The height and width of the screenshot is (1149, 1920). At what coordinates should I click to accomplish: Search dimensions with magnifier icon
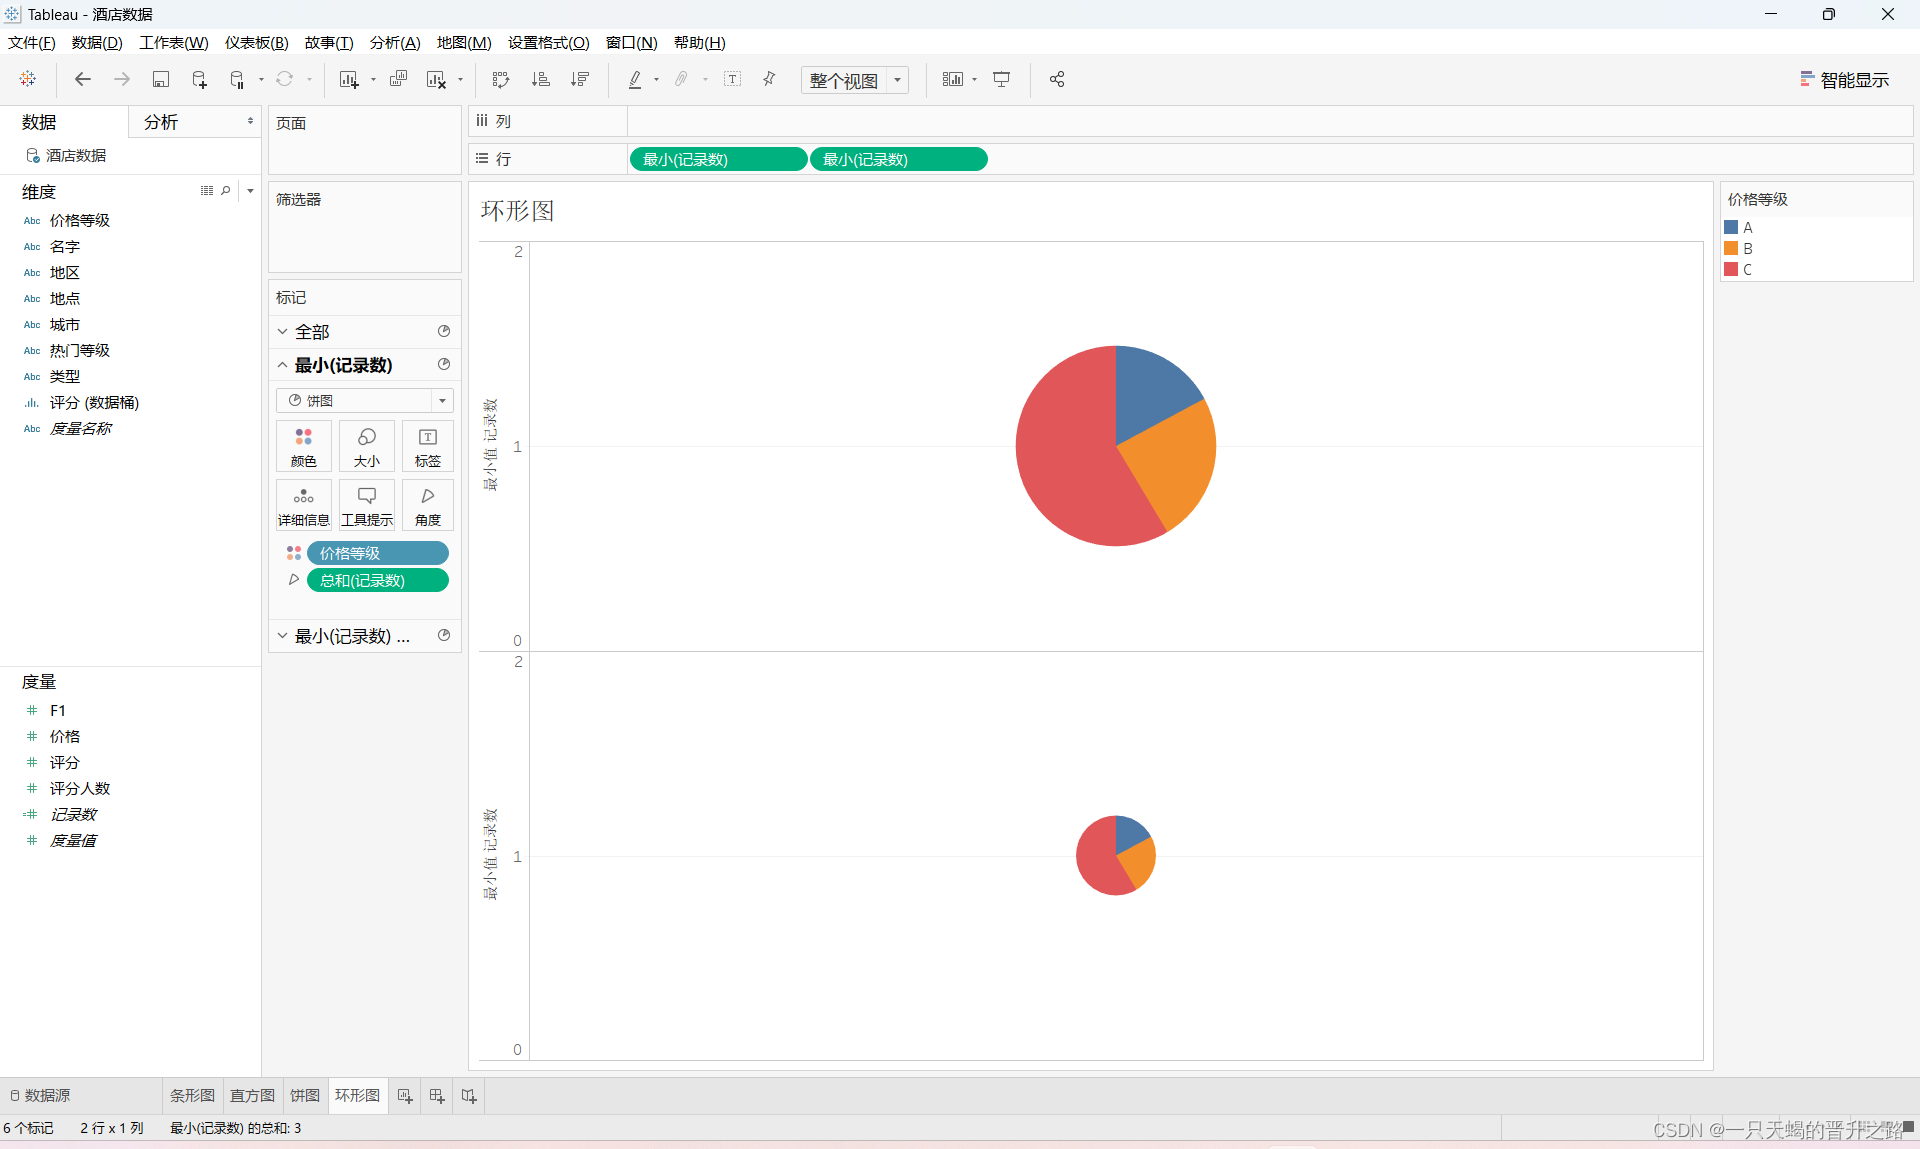226,190
